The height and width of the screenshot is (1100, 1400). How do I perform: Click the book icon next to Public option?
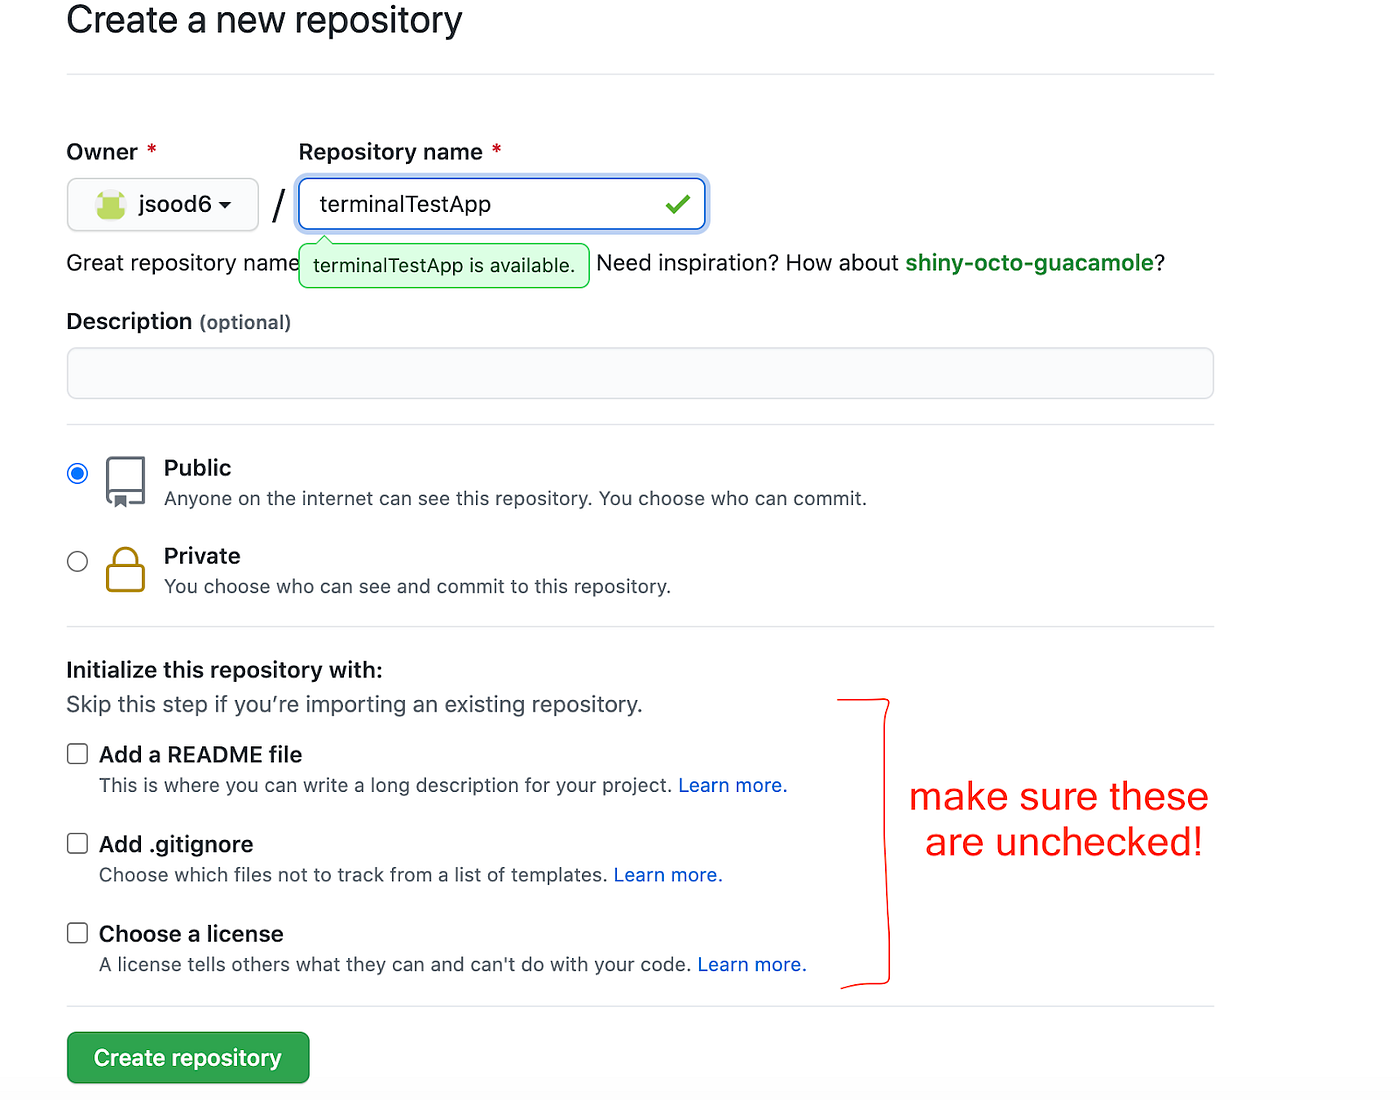[125, 481]
